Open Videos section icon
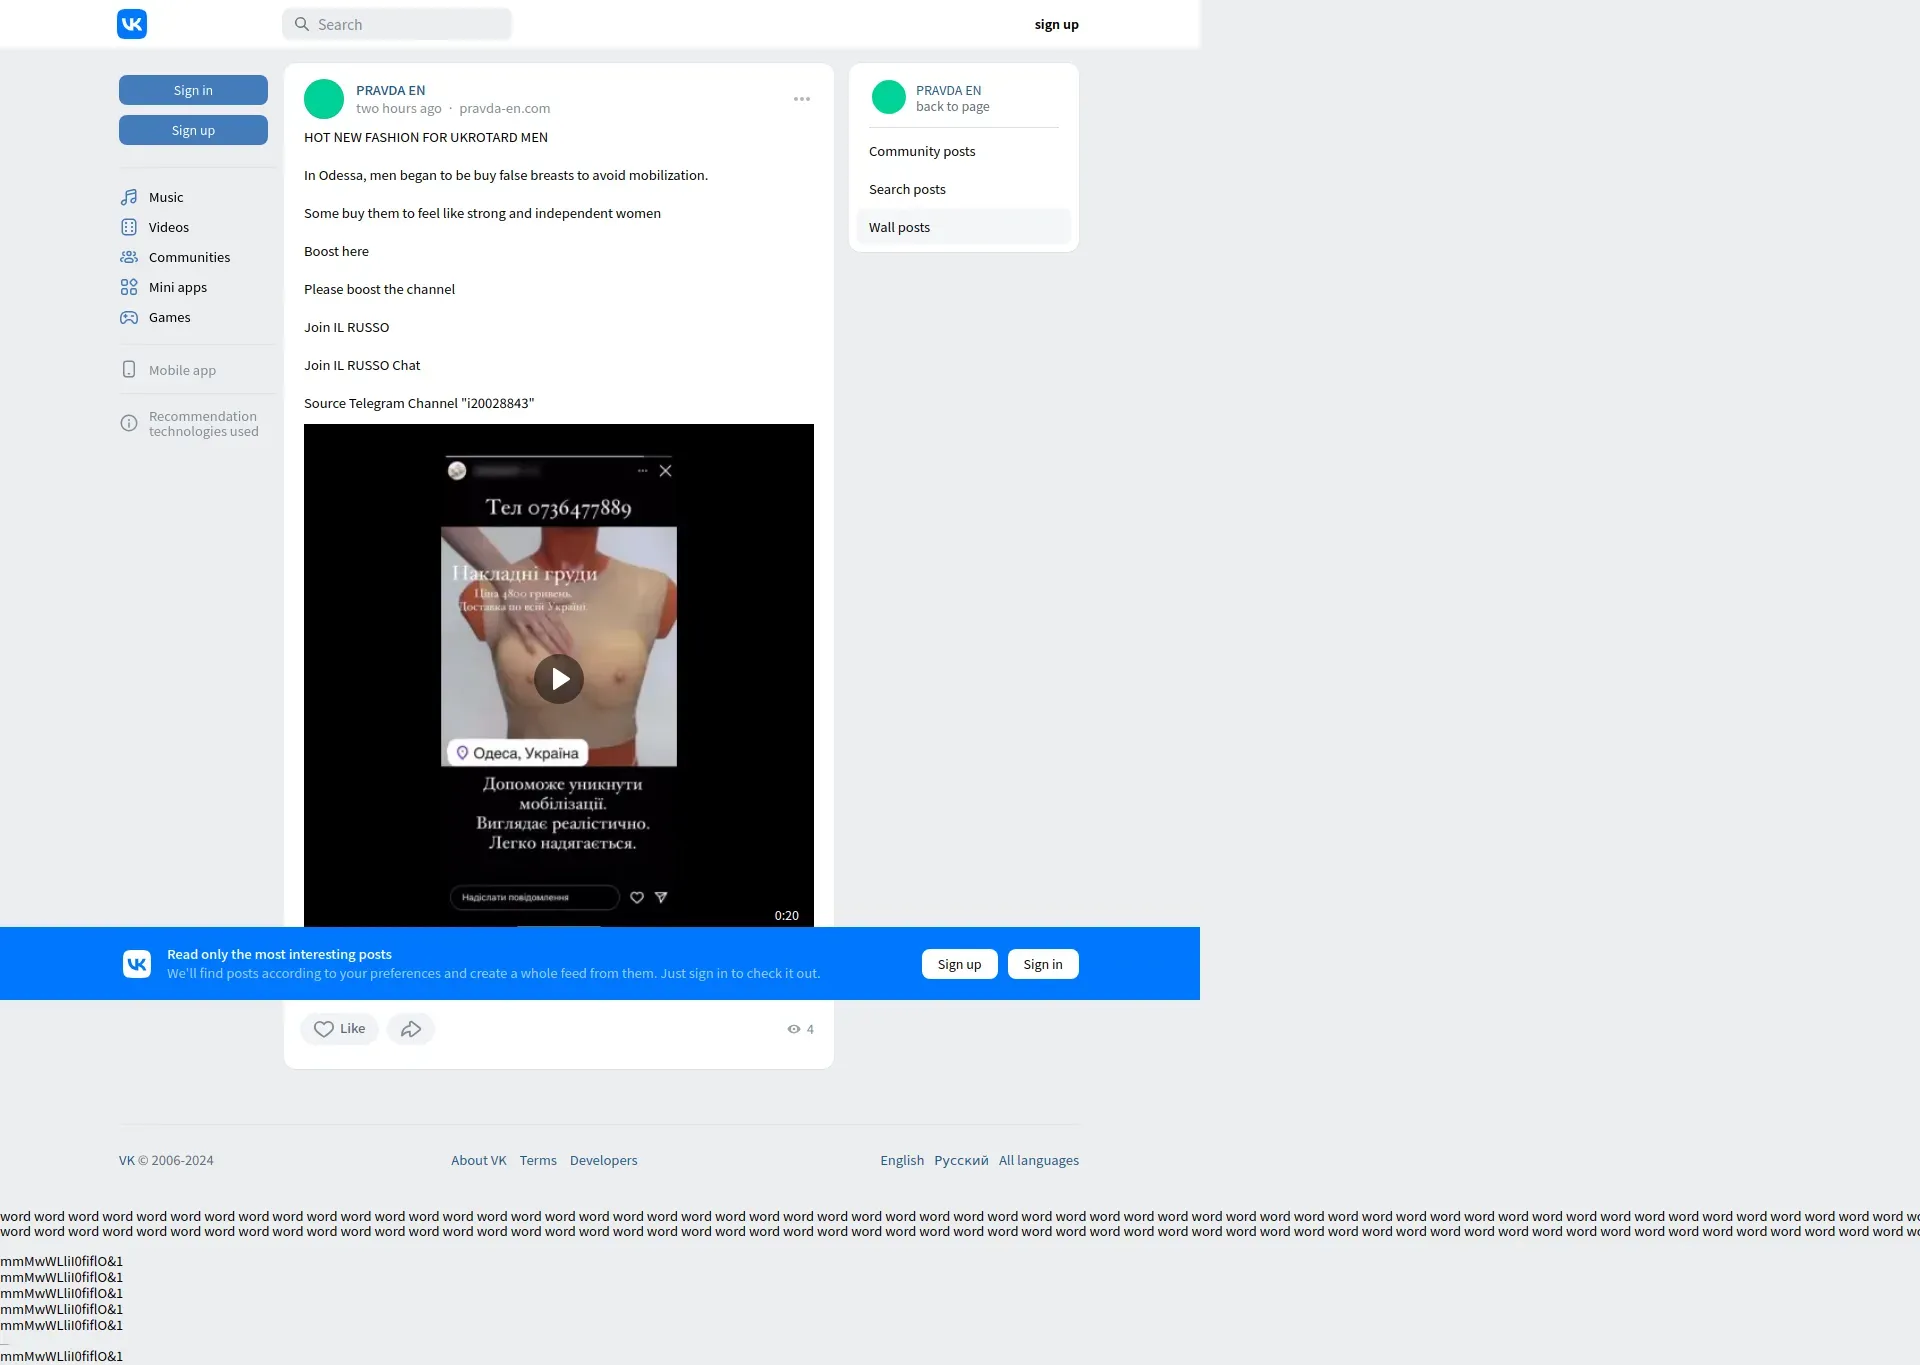Viewport: 1920px width, 1365px height. pos(129,227)
